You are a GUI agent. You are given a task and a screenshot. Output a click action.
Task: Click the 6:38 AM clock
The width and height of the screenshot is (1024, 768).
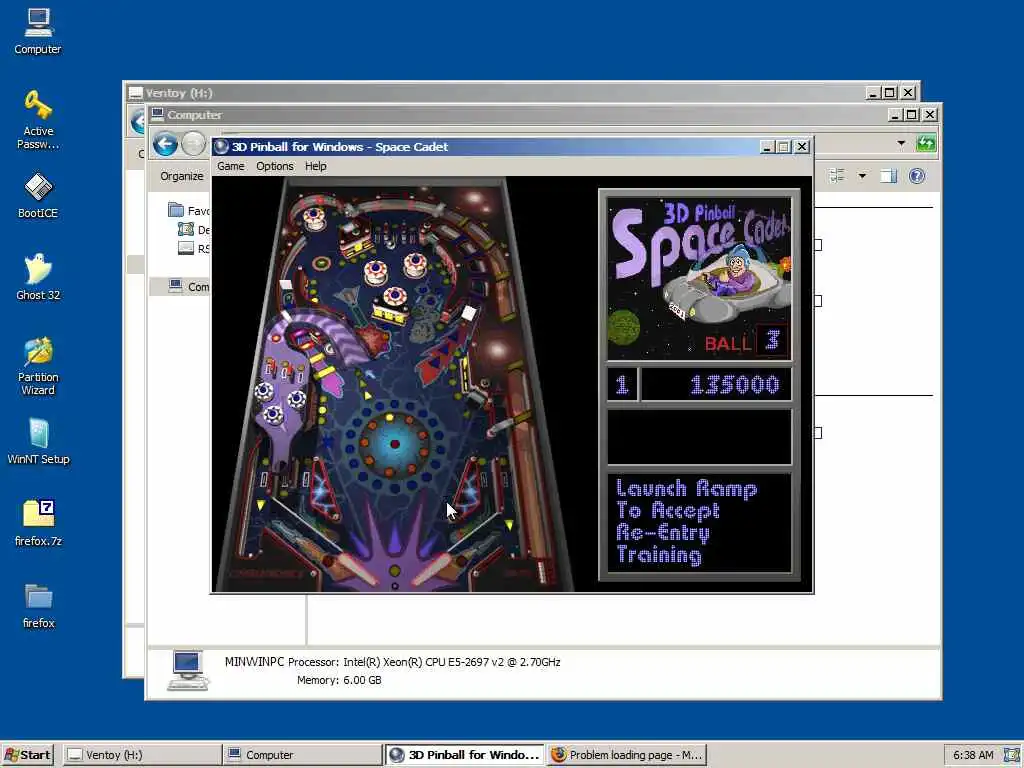click(973, 755)
